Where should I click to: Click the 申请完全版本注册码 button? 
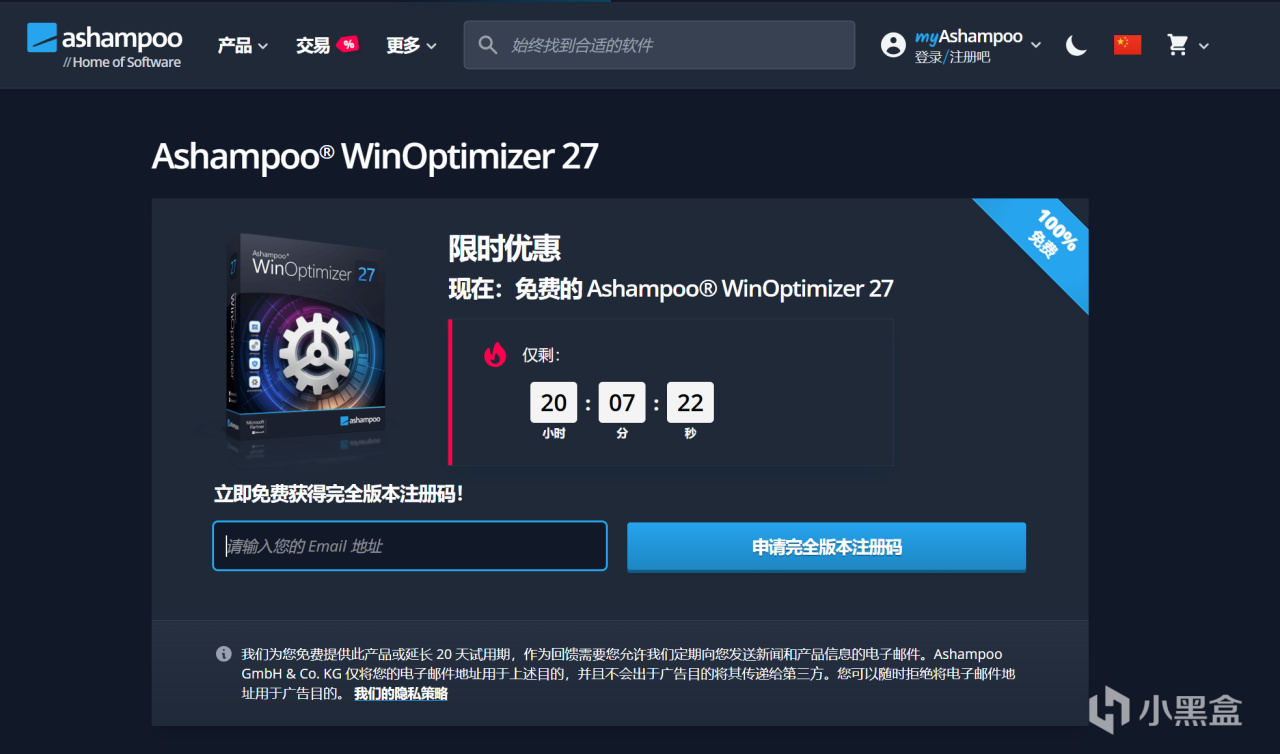pos(827,547)
